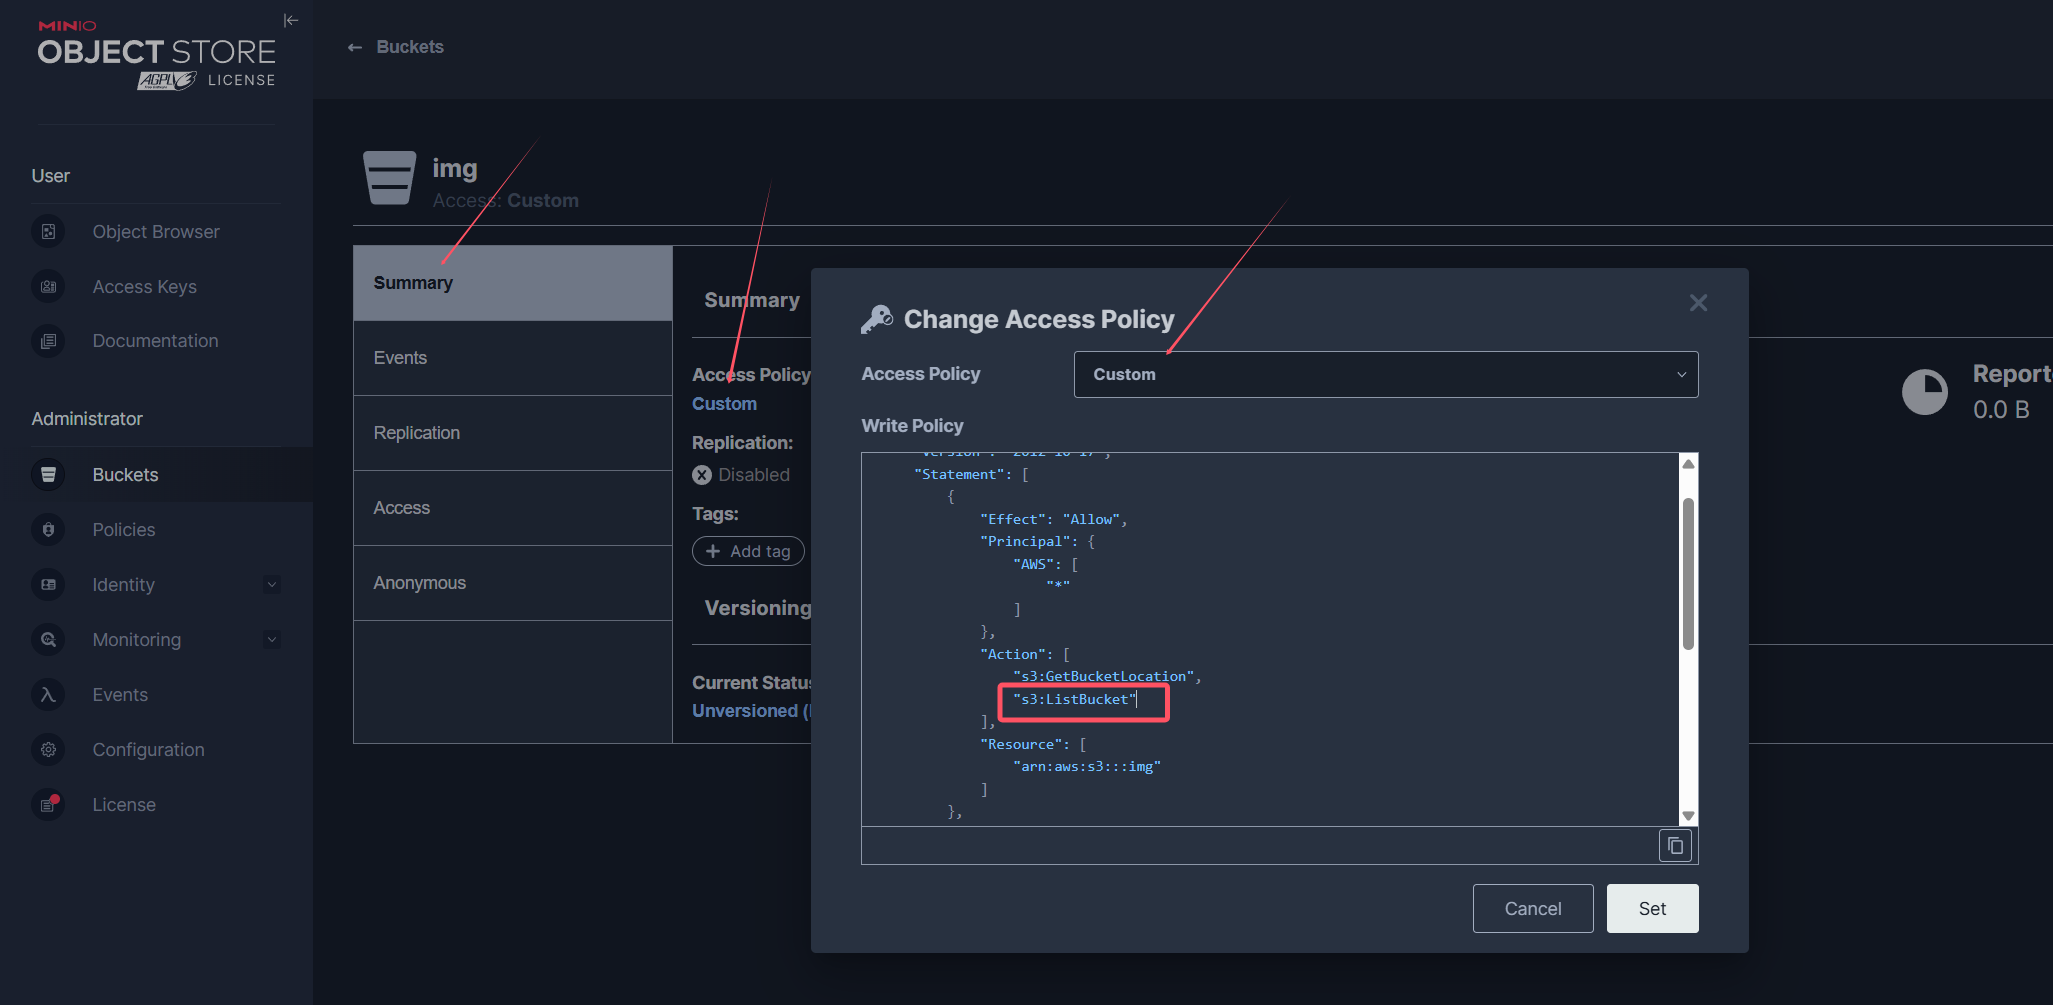Open the Access Policy dropdown showing Custom
Screen dimensions: 2053x1005
(x=1385, y=374)
